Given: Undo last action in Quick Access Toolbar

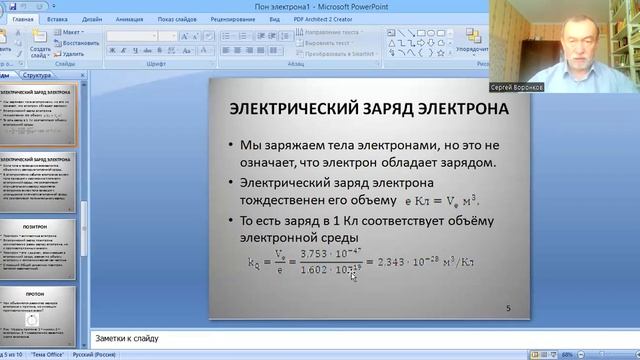Looking at the screenshot, I should tap(24, 7).
